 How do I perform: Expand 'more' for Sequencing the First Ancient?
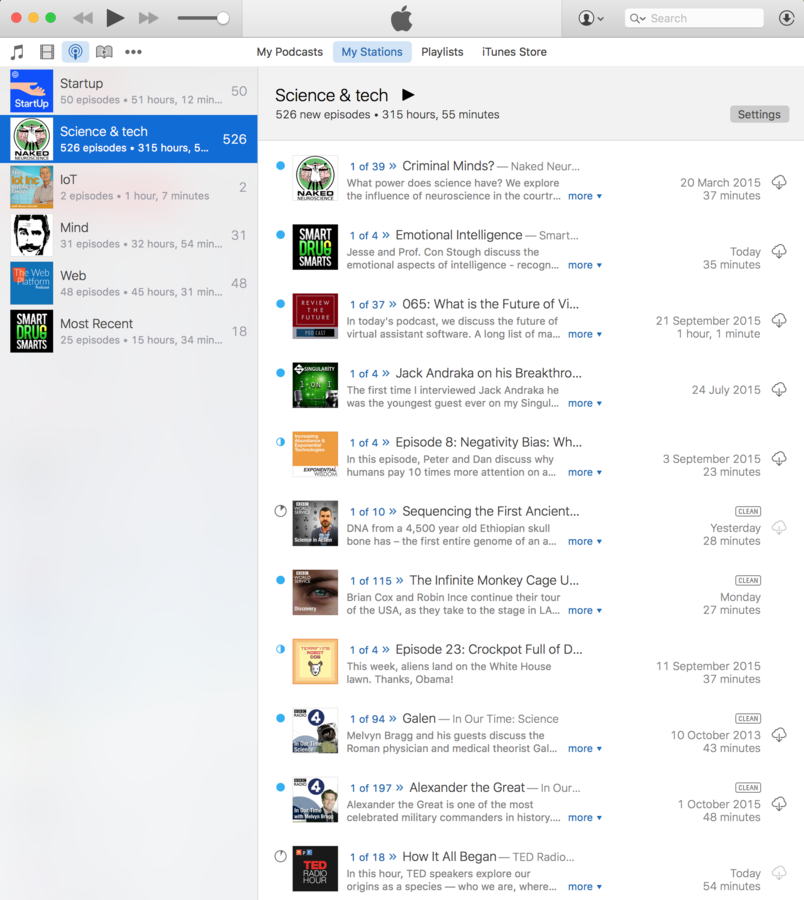585,541
